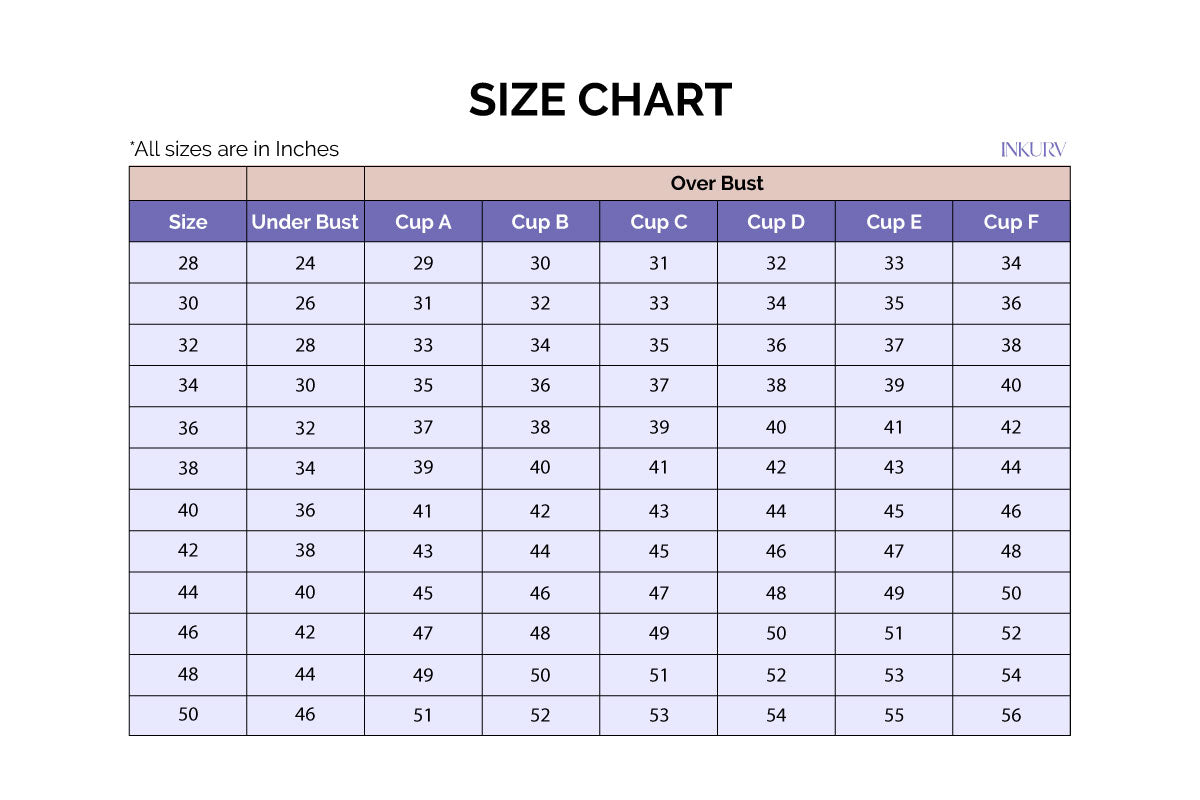This screenshot has height=800, width=1200.
Task: Select the Cup C column header
Action: 658,222
